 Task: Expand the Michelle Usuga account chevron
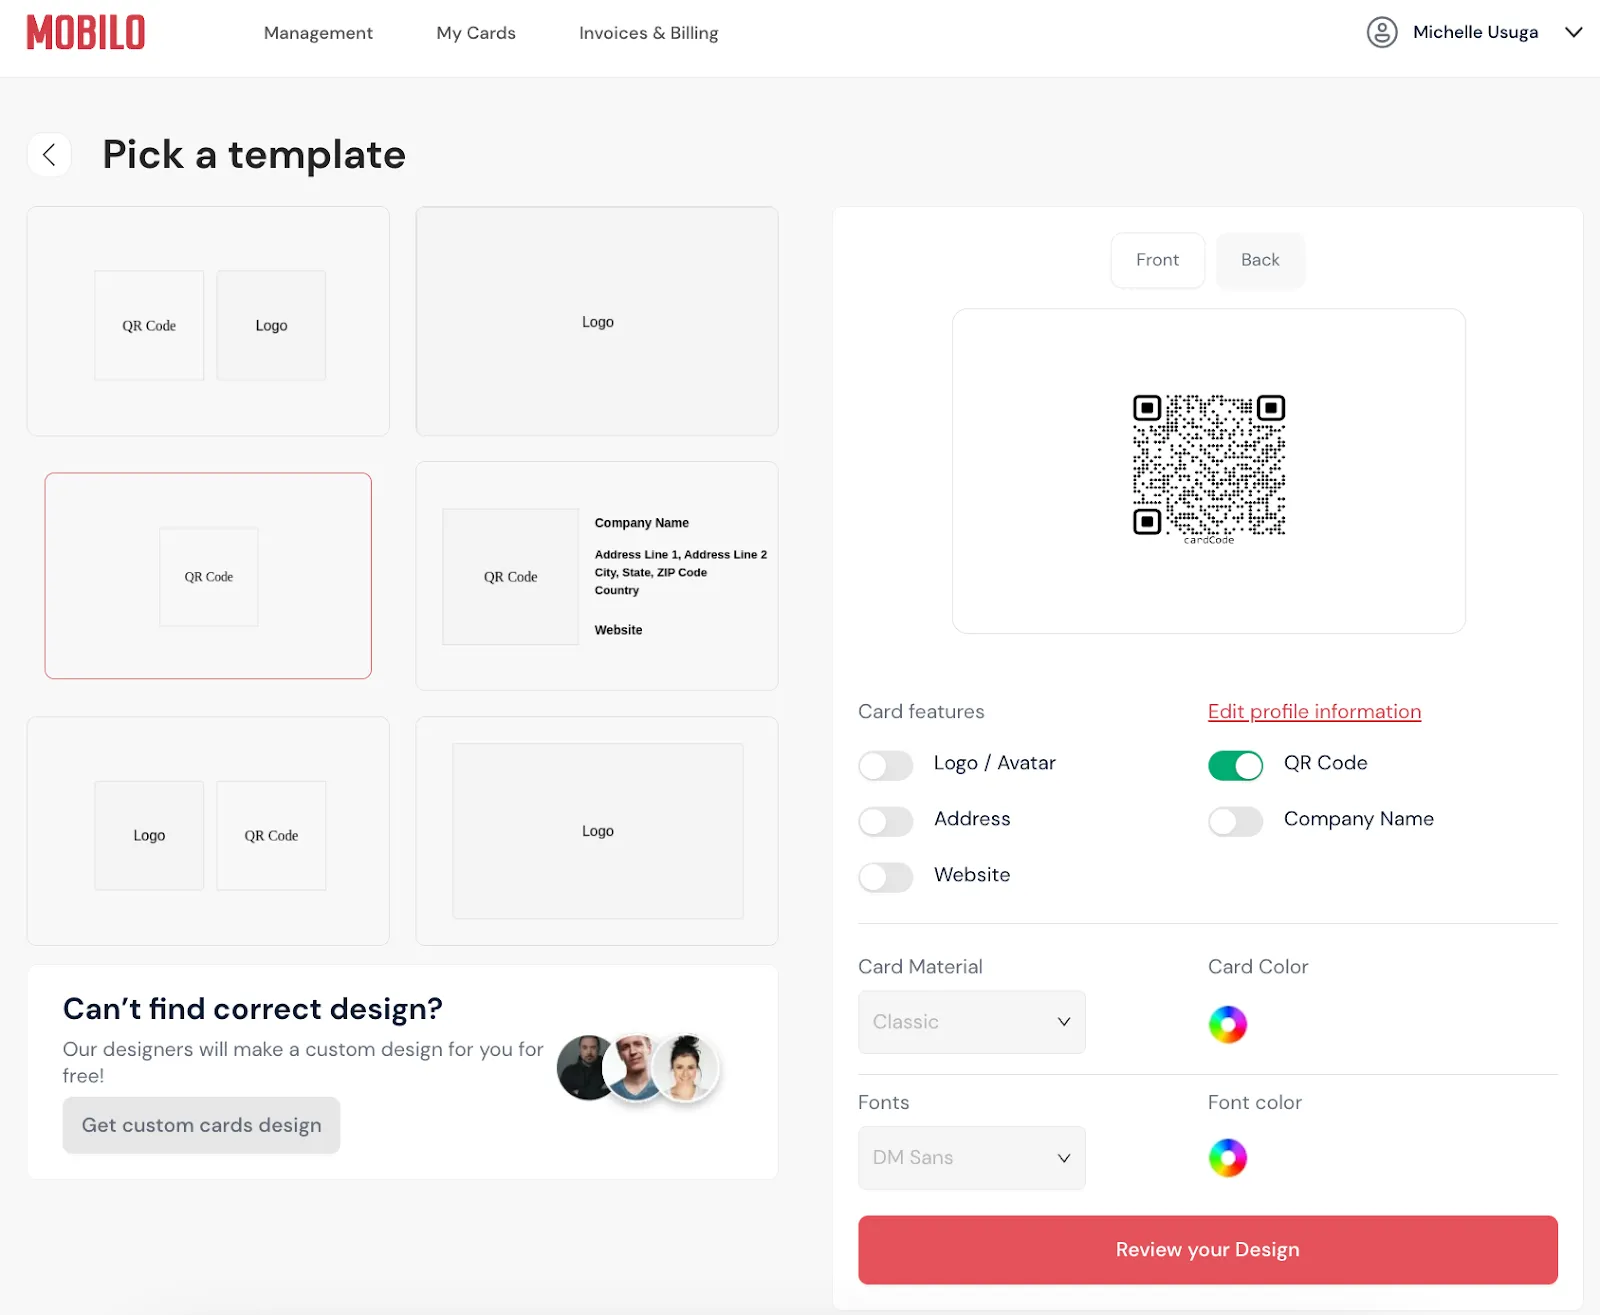(1573, 32)
